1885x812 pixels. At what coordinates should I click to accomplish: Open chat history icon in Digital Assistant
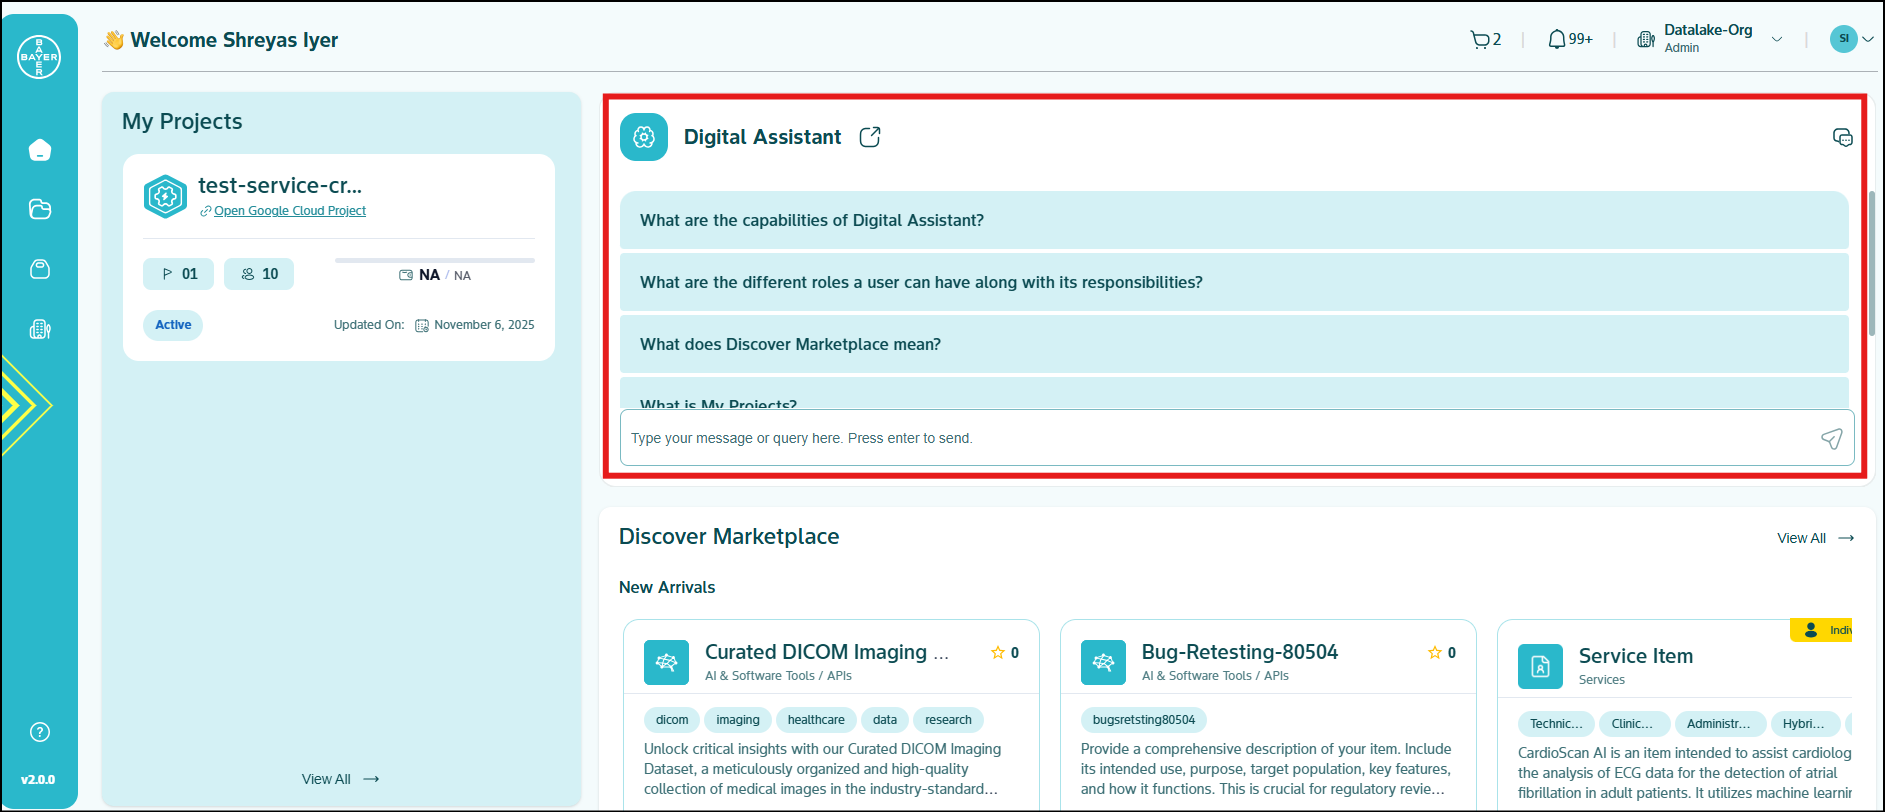[x=1842, y=138]
